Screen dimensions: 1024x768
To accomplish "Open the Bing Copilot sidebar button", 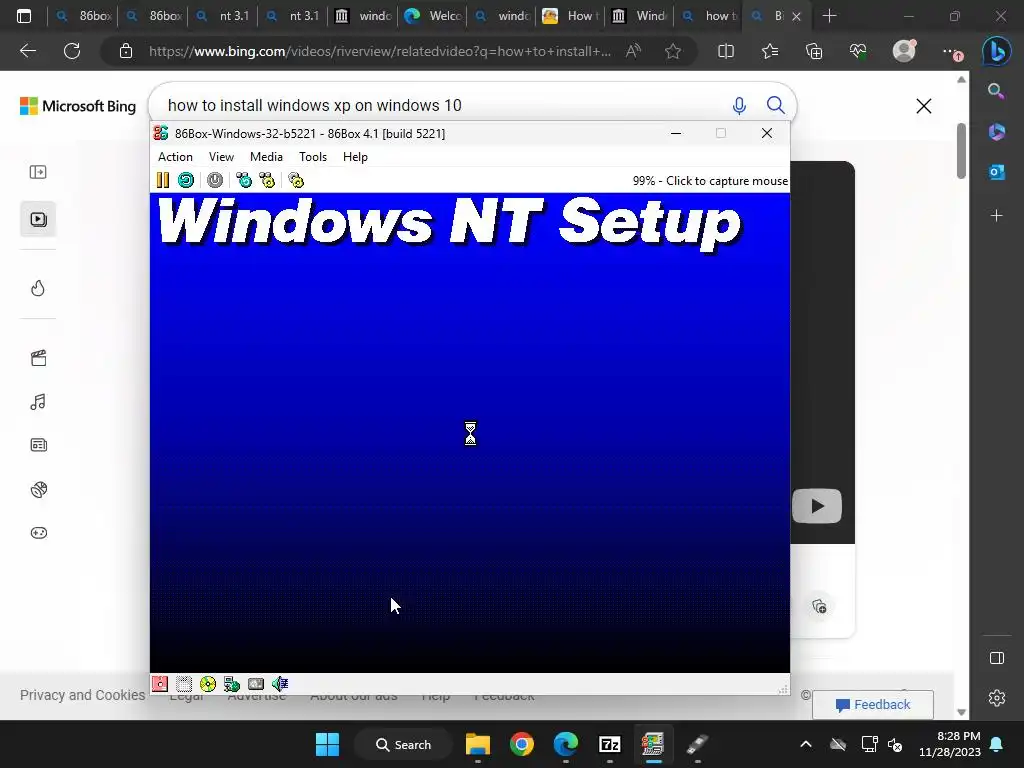I will tap(997, 51).
